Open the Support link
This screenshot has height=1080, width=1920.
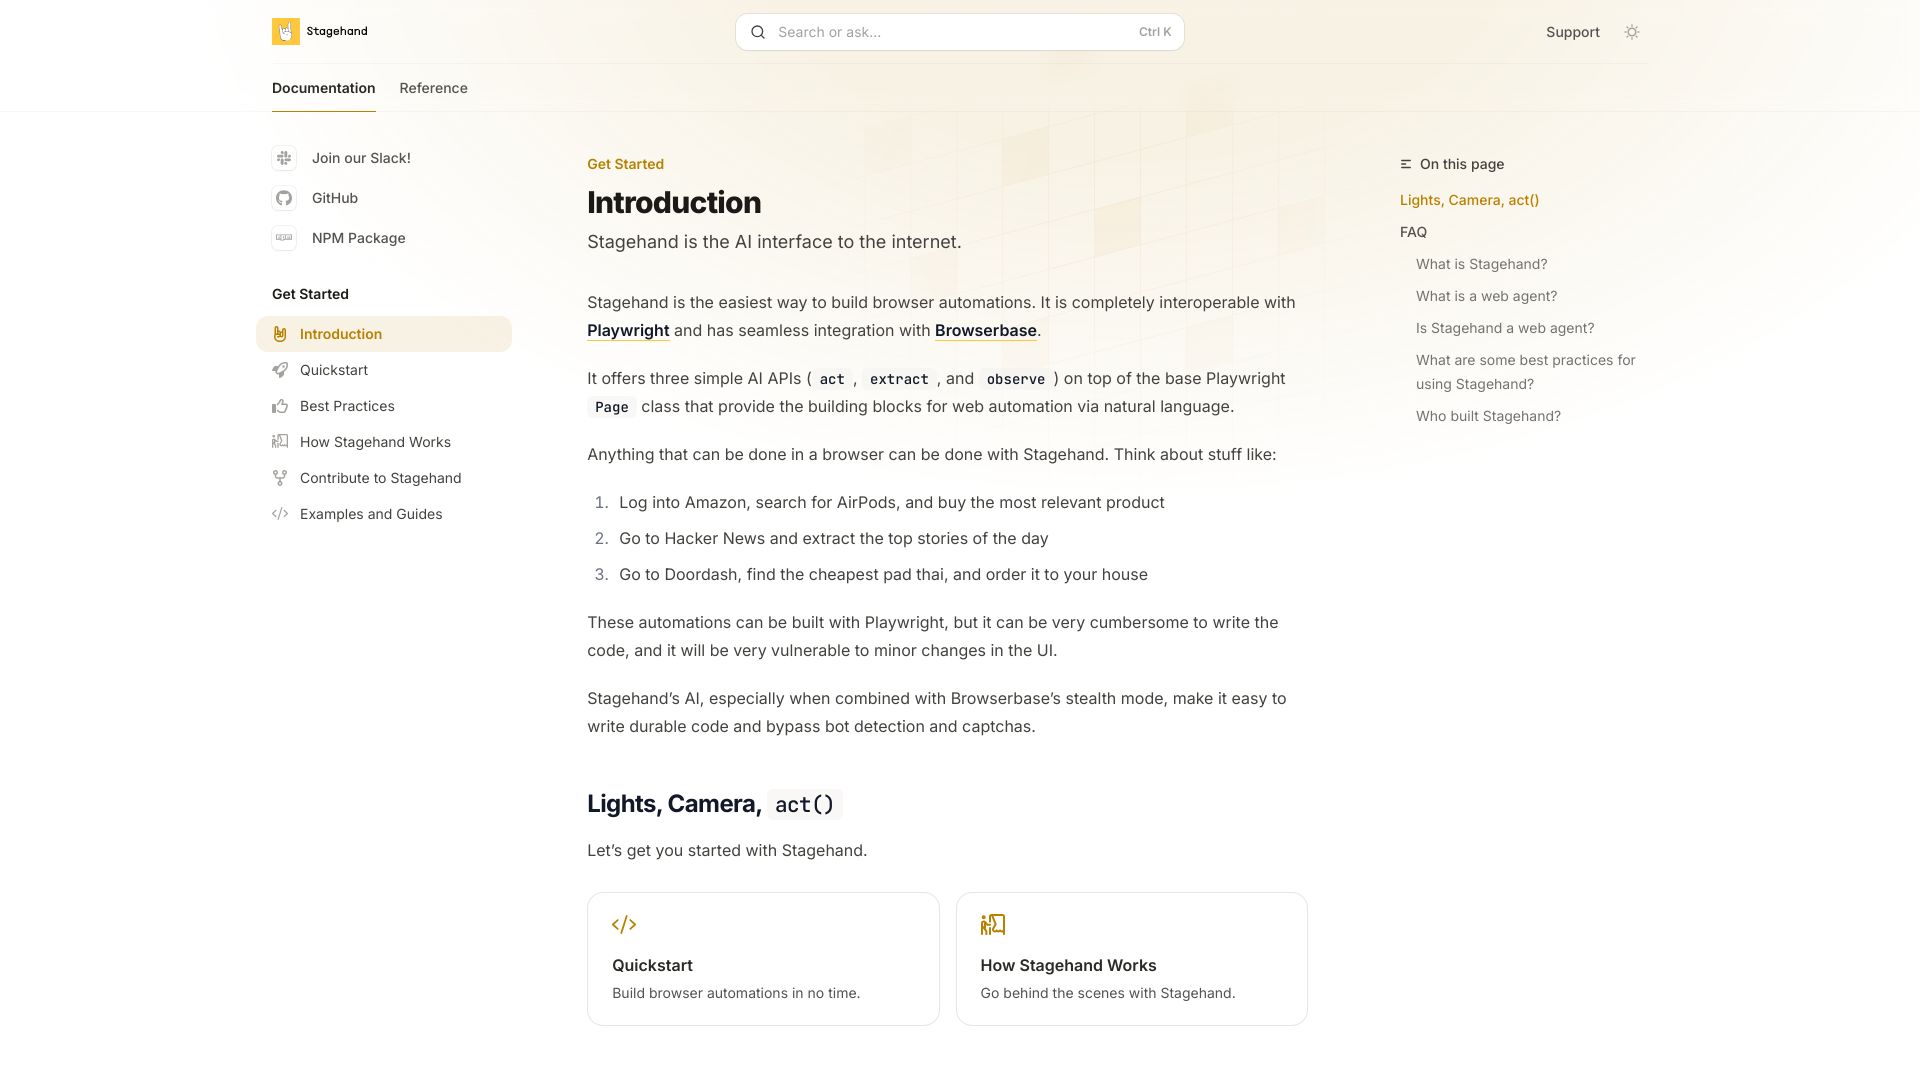(1572, 32)
